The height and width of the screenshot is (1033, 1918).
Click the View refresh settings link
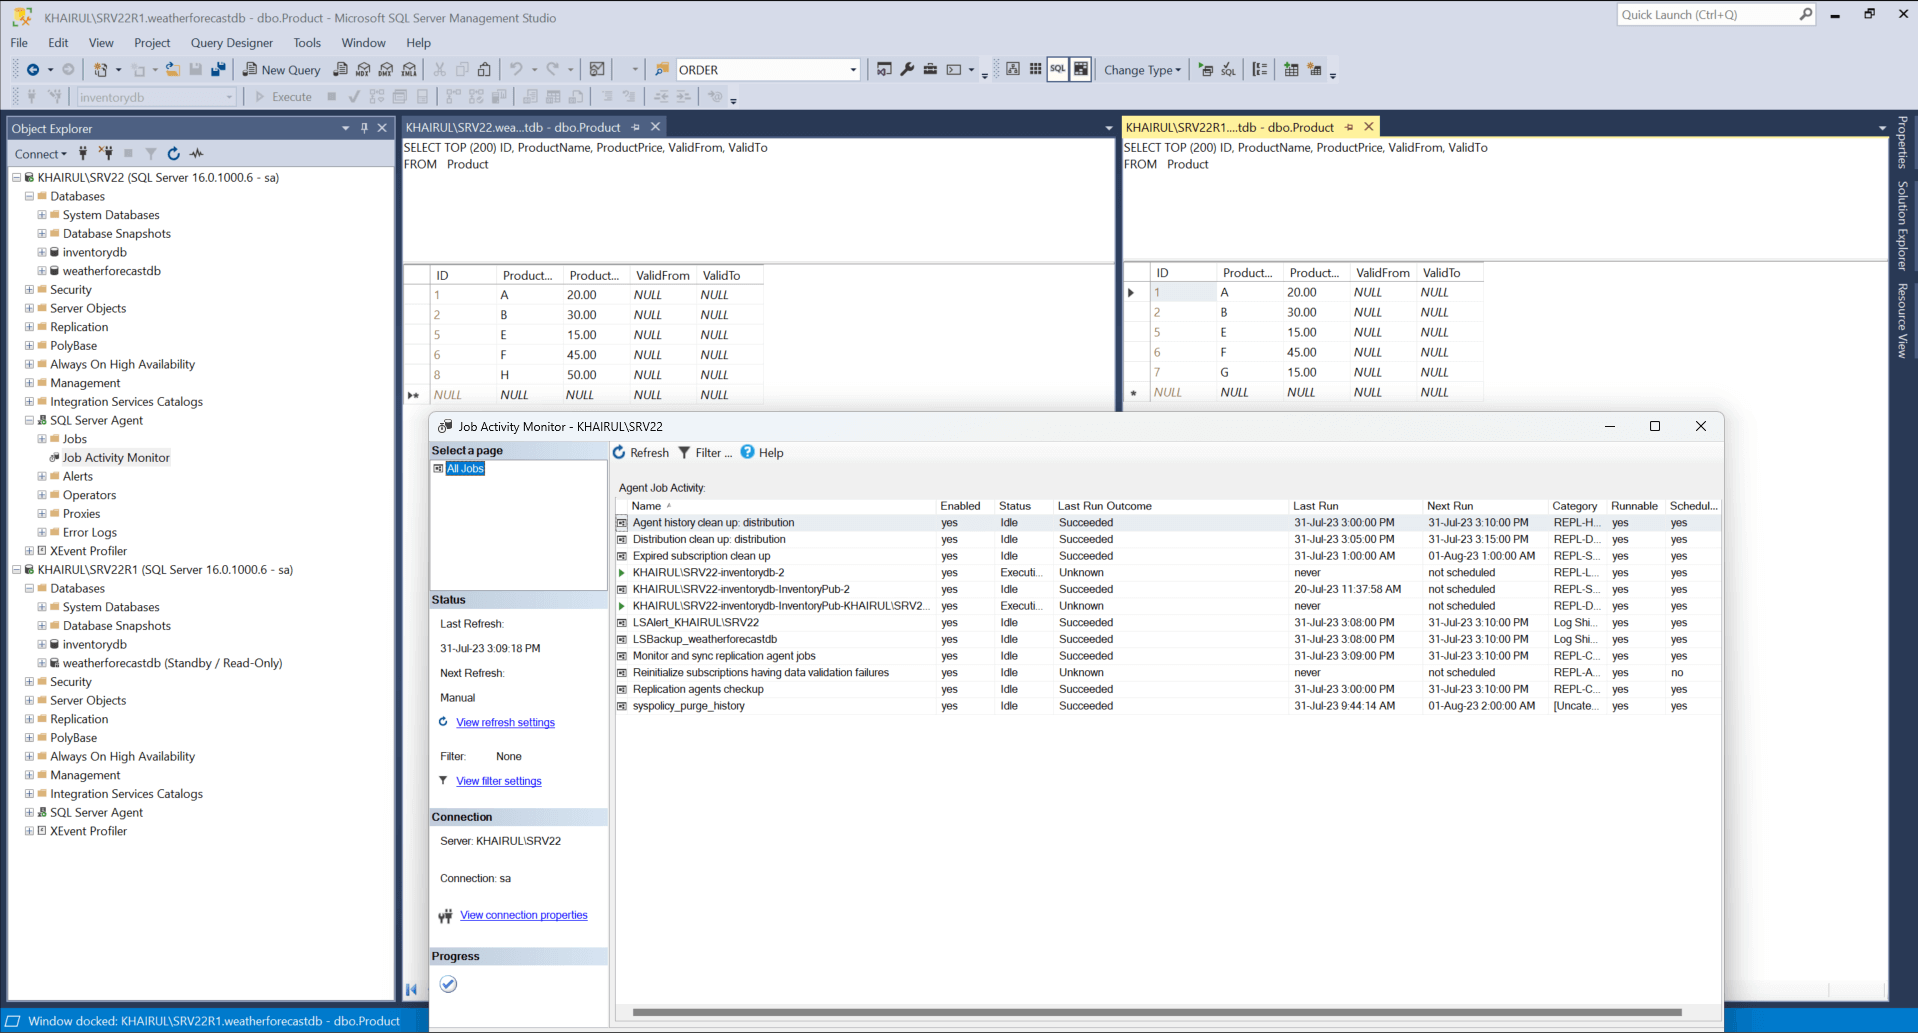[x=505, y=723]
